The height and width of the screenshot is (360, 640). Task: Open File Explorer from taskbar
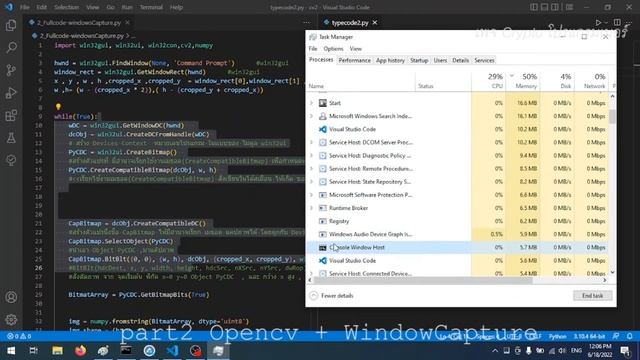tap(57, 351)
